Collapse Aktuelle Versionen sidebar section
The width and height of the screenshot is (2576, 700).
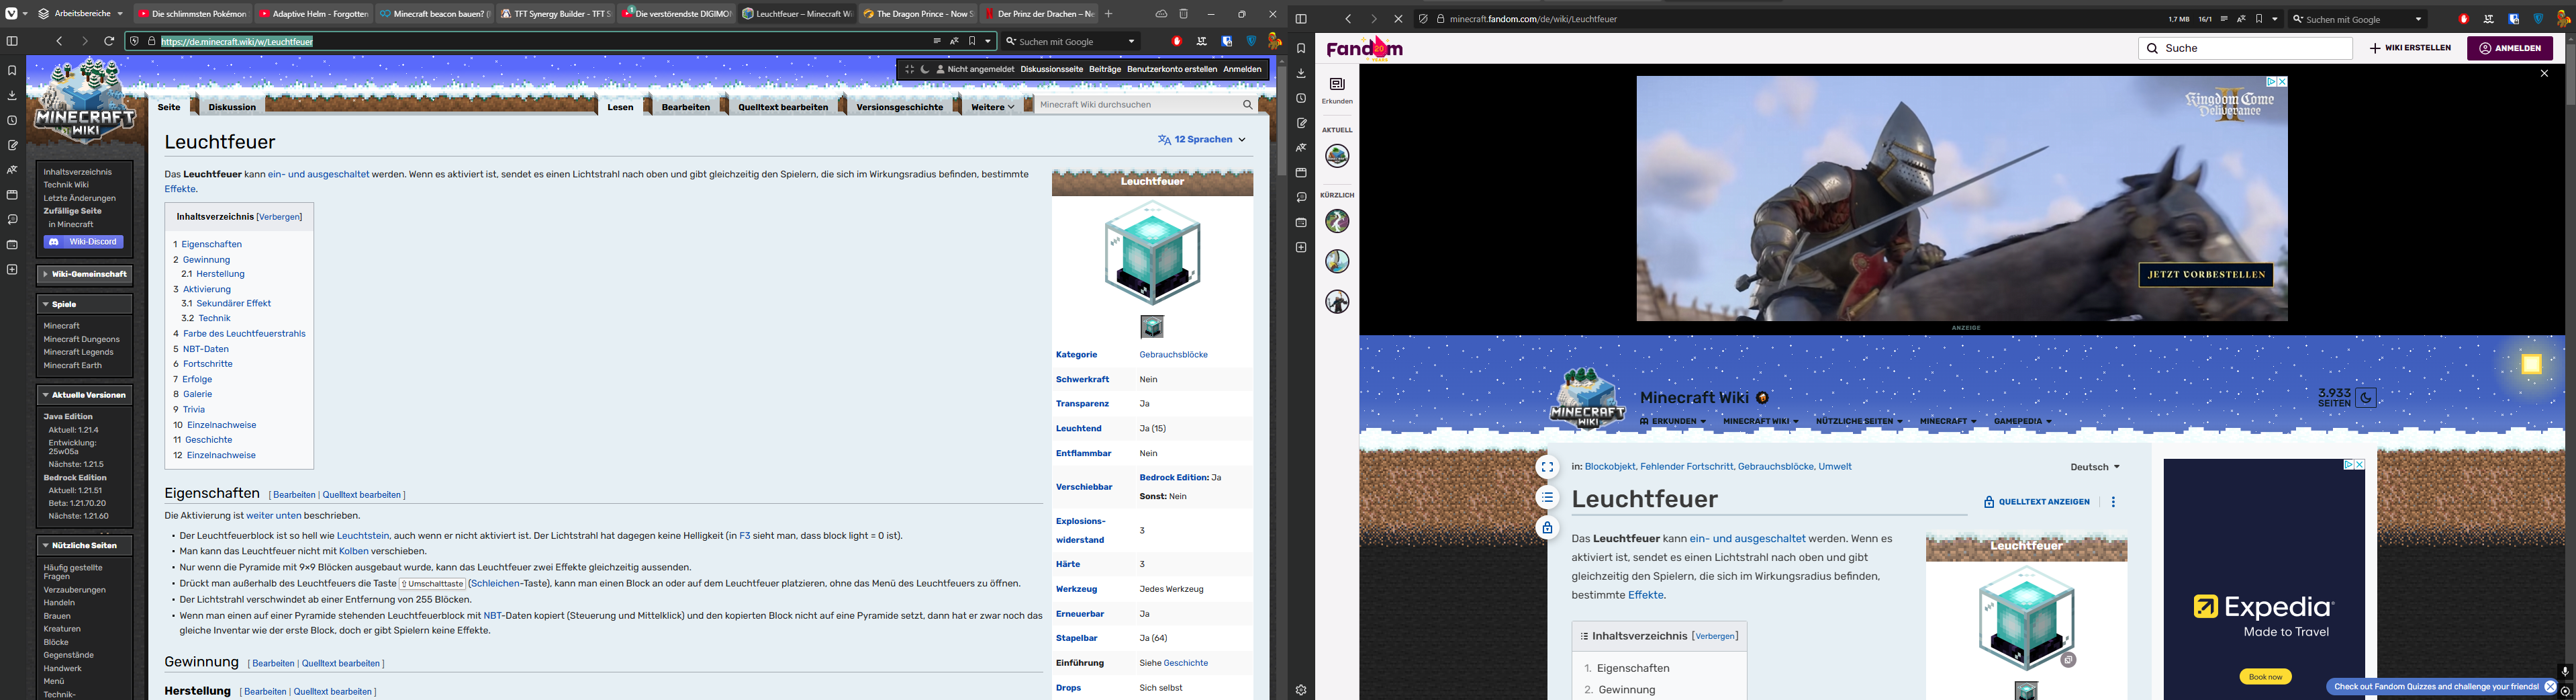84,395
